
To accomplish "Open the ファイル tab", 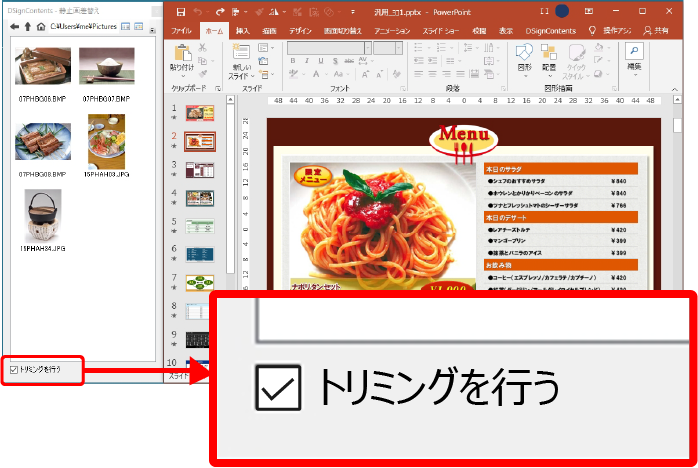I will pyautogui.click(x=181, y=31).
